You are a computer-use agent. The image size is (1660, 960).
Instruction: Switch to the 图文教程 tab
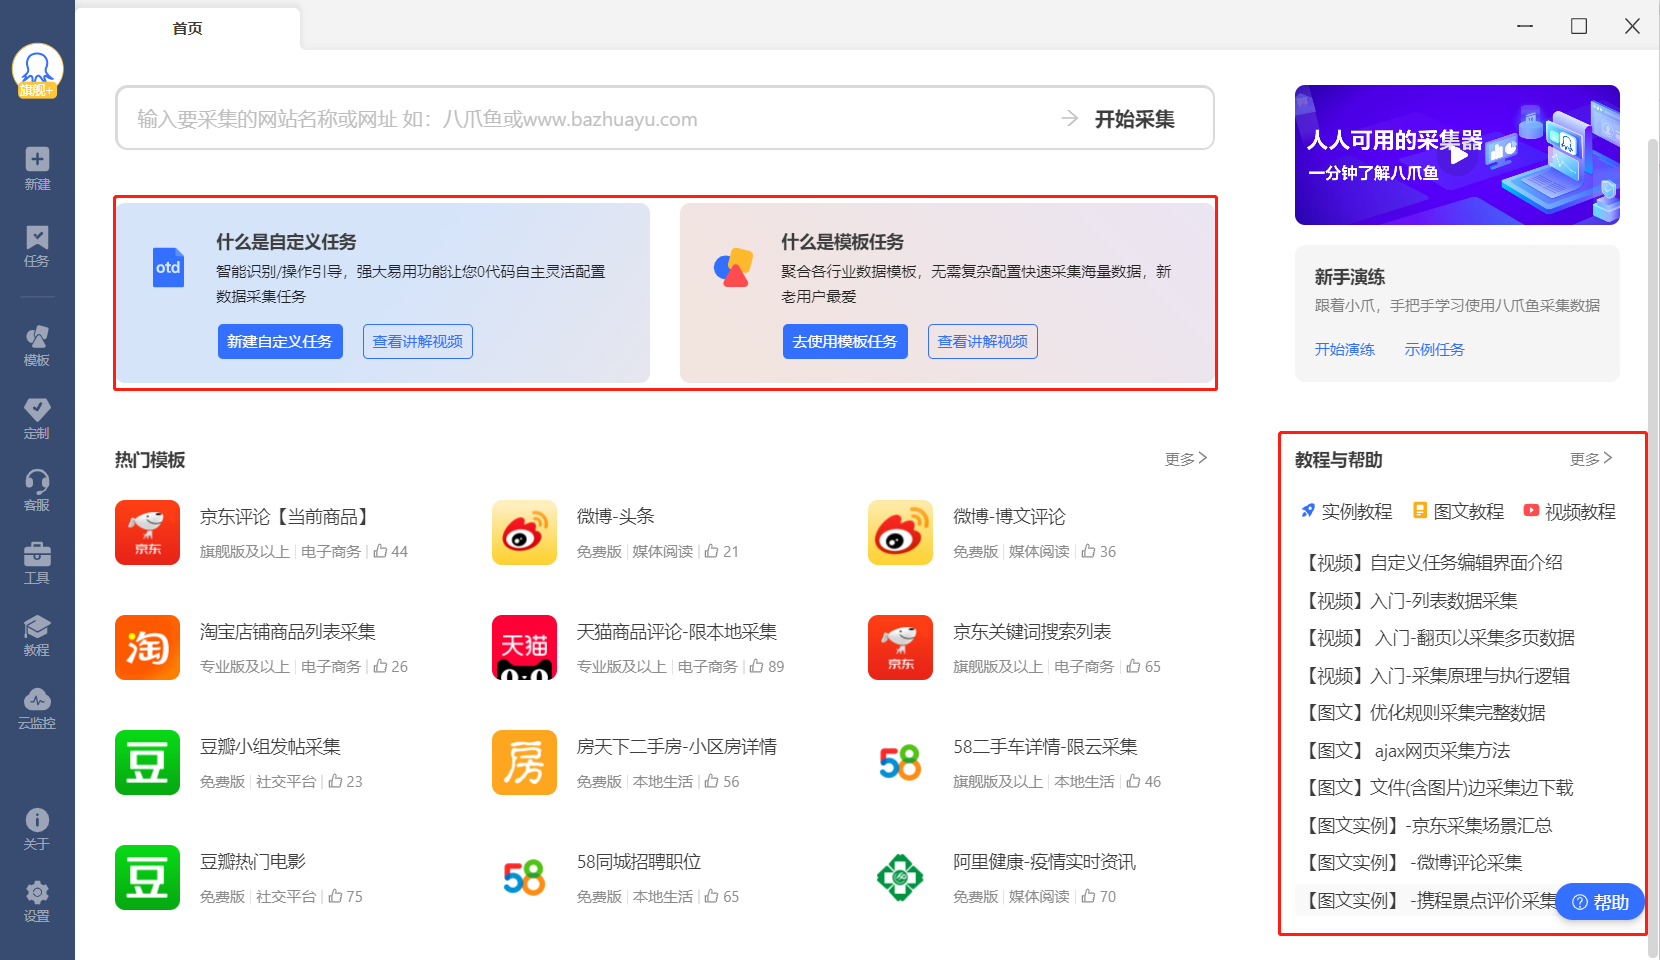[1458, 512]
